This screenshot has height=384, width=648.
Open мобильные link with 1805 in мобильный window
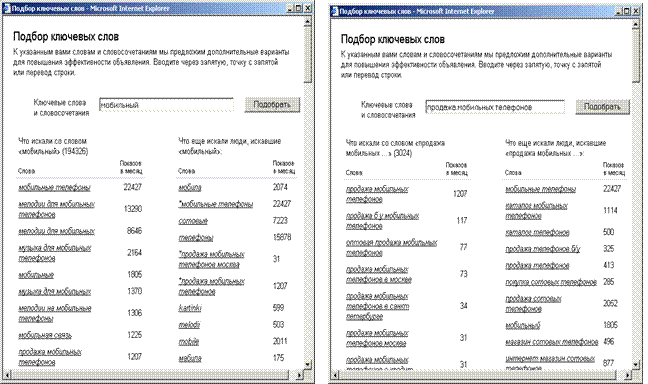point(36,275)
